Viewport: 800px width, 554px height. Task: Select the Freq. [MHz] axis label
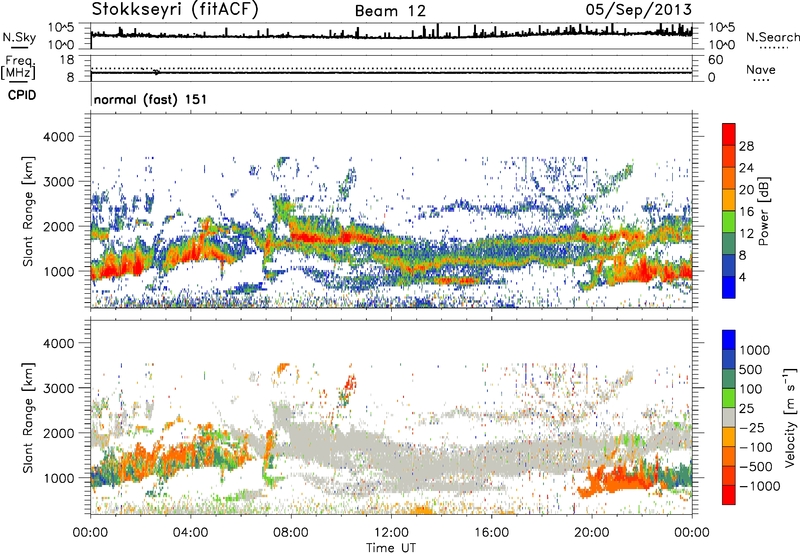19,67
